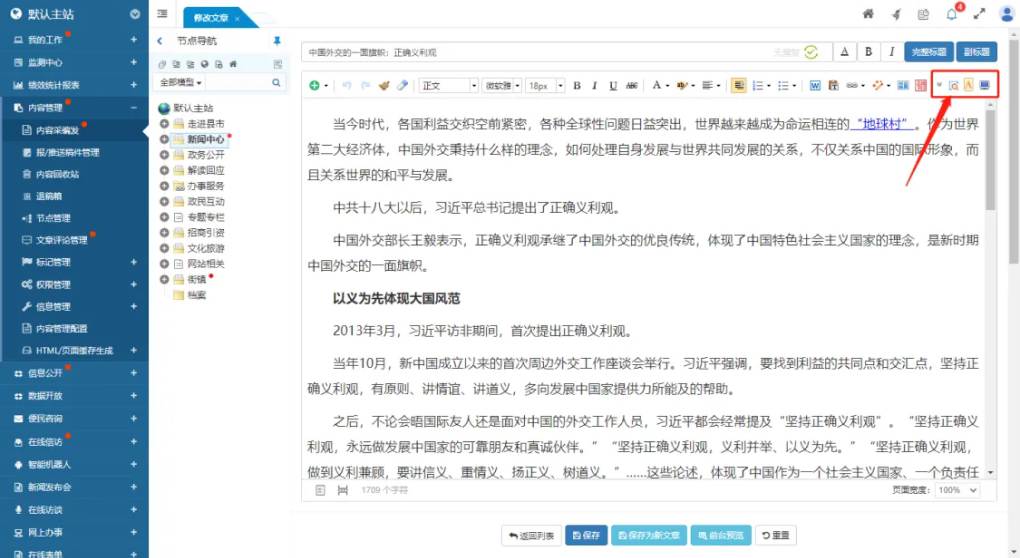This screenshot has height=558, width=1020.
Task: Click the strikethrough formatting icon
Action: [630, 86]
